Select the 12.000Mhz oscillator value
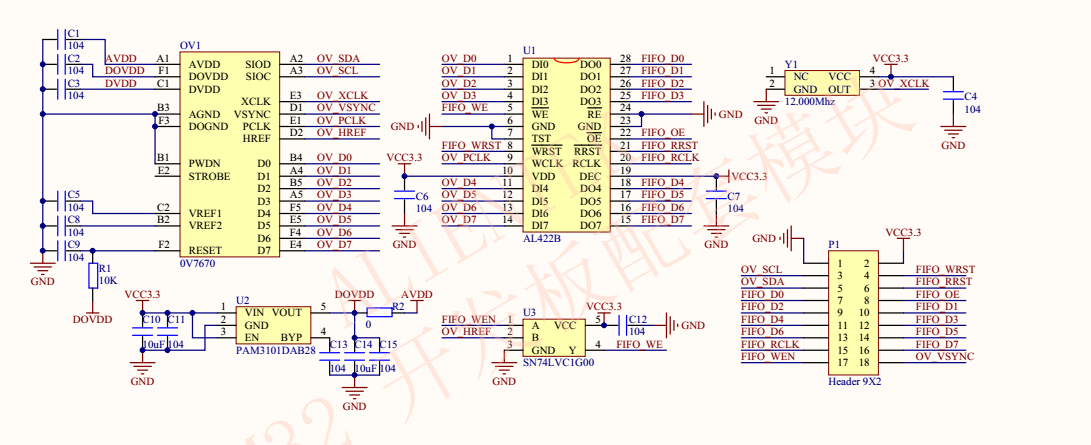The image size is (1091, 445). pos(810,102)
